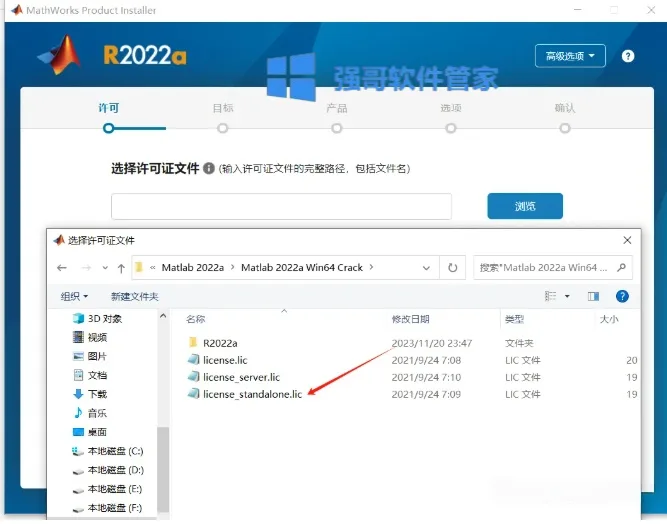Image resolution: width=667 pixels, height=524 pixels.
Task: Click the navigation pane scrollbar thumb
Action: pos(163,469)
